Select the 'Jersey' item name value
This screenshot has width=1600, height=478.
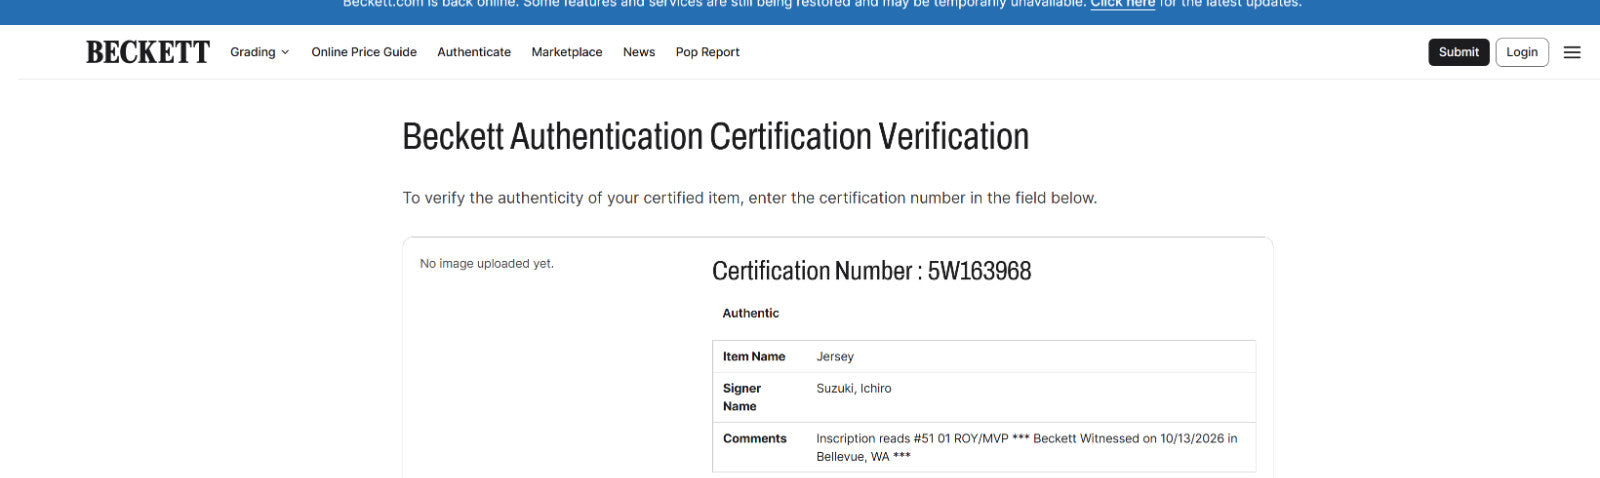click(x=835, y=356)
